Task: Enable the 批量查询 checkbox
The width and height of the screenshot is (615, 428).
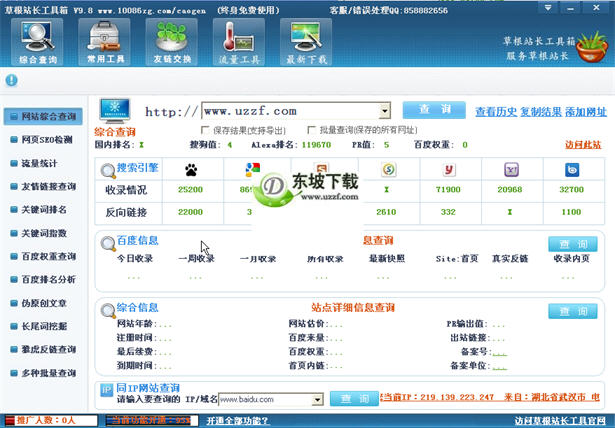Action: (311, 129)
